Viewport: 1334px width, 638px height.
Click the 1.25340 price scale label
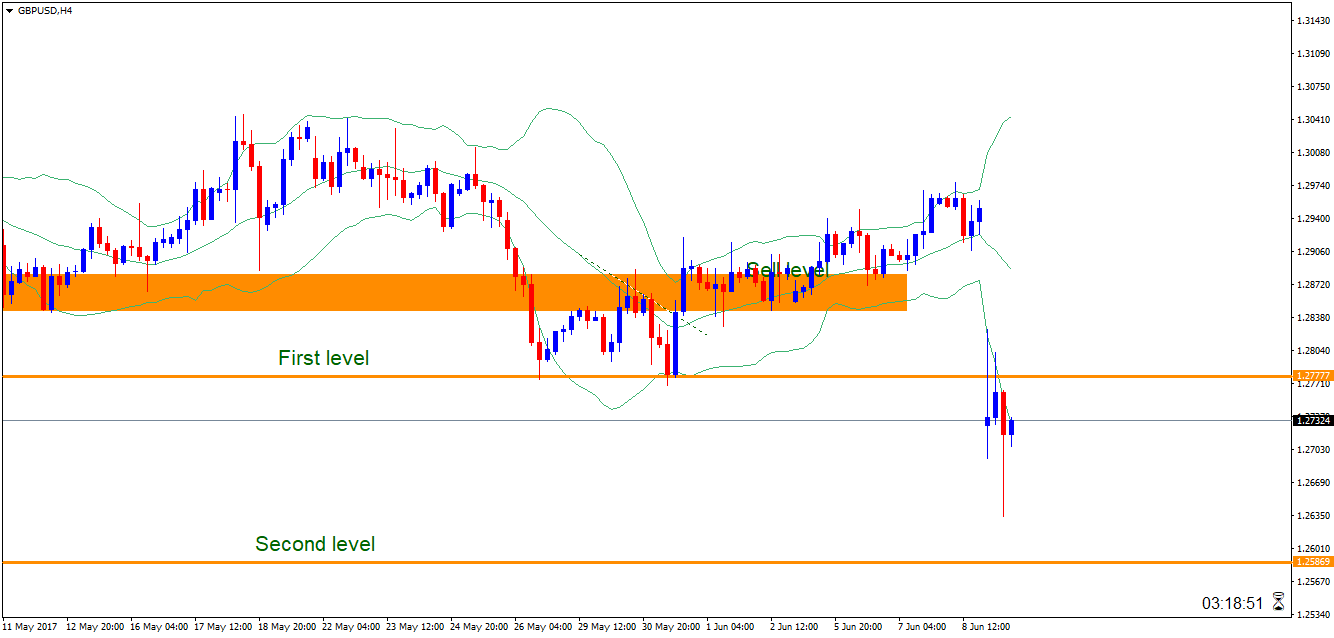[x=1311, y=615]
